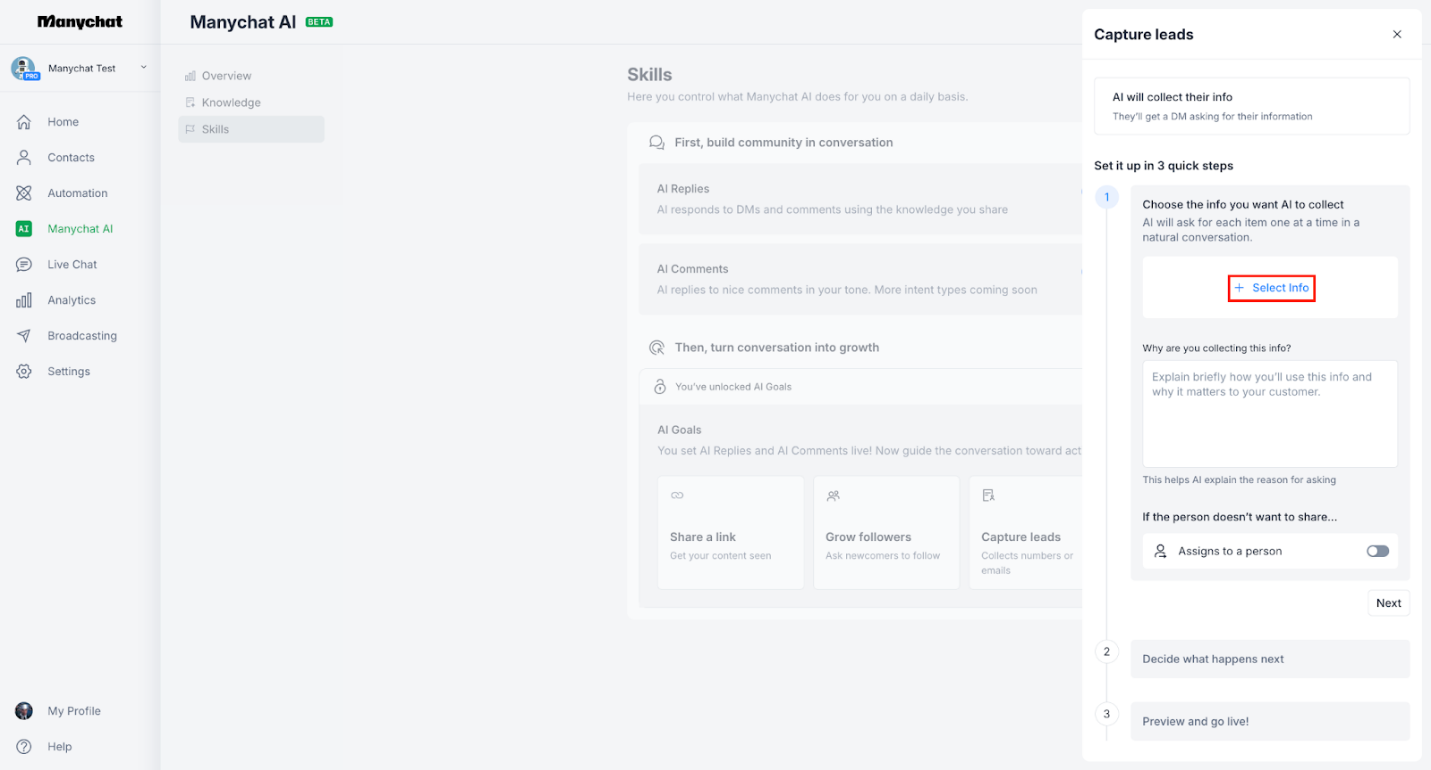Click the Select Info button

point(1271,287)
